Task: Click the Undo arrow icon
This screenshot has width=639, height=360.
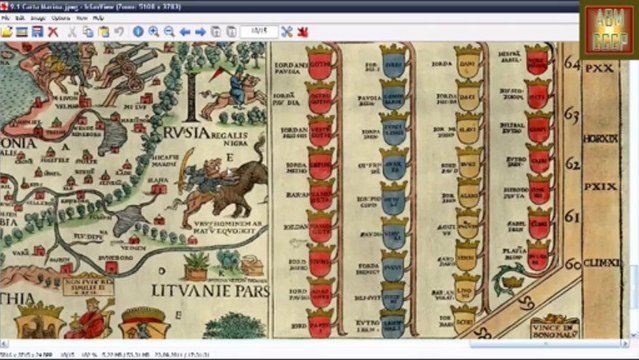Action: pyautogui.click(x=119, y=31)
